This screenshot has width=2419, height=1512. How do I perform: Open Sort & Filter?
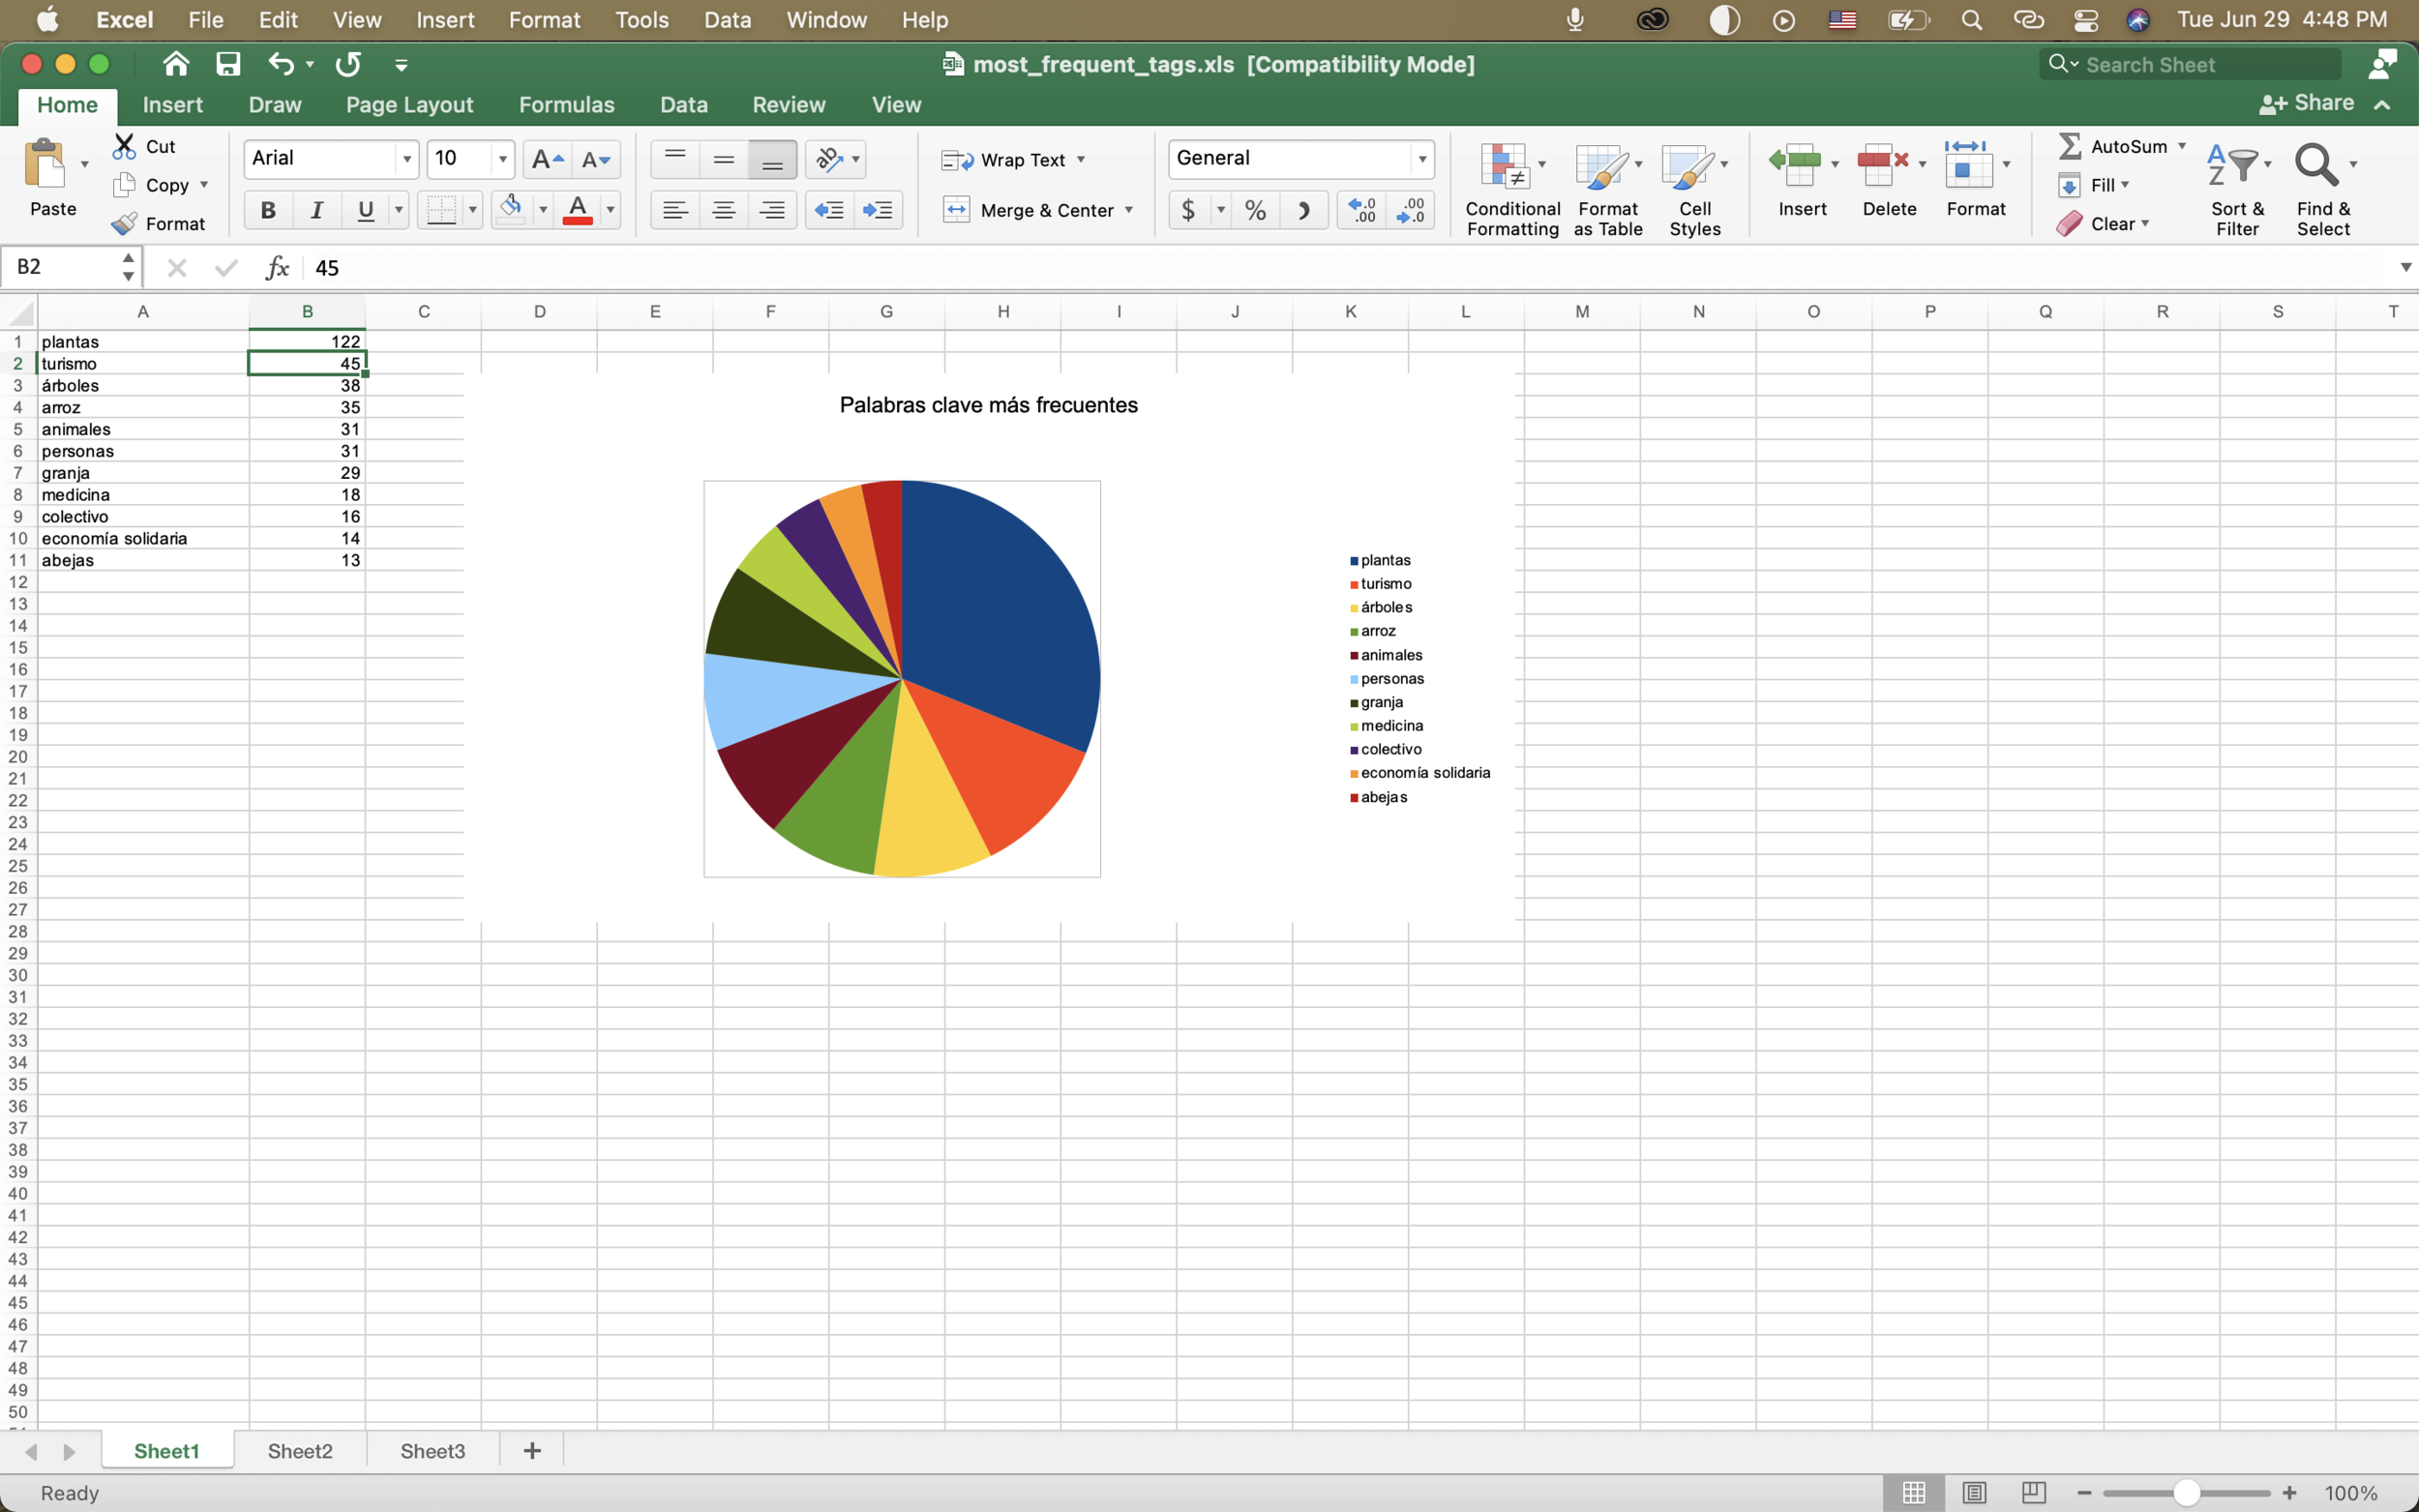[x=2237, y=188]
